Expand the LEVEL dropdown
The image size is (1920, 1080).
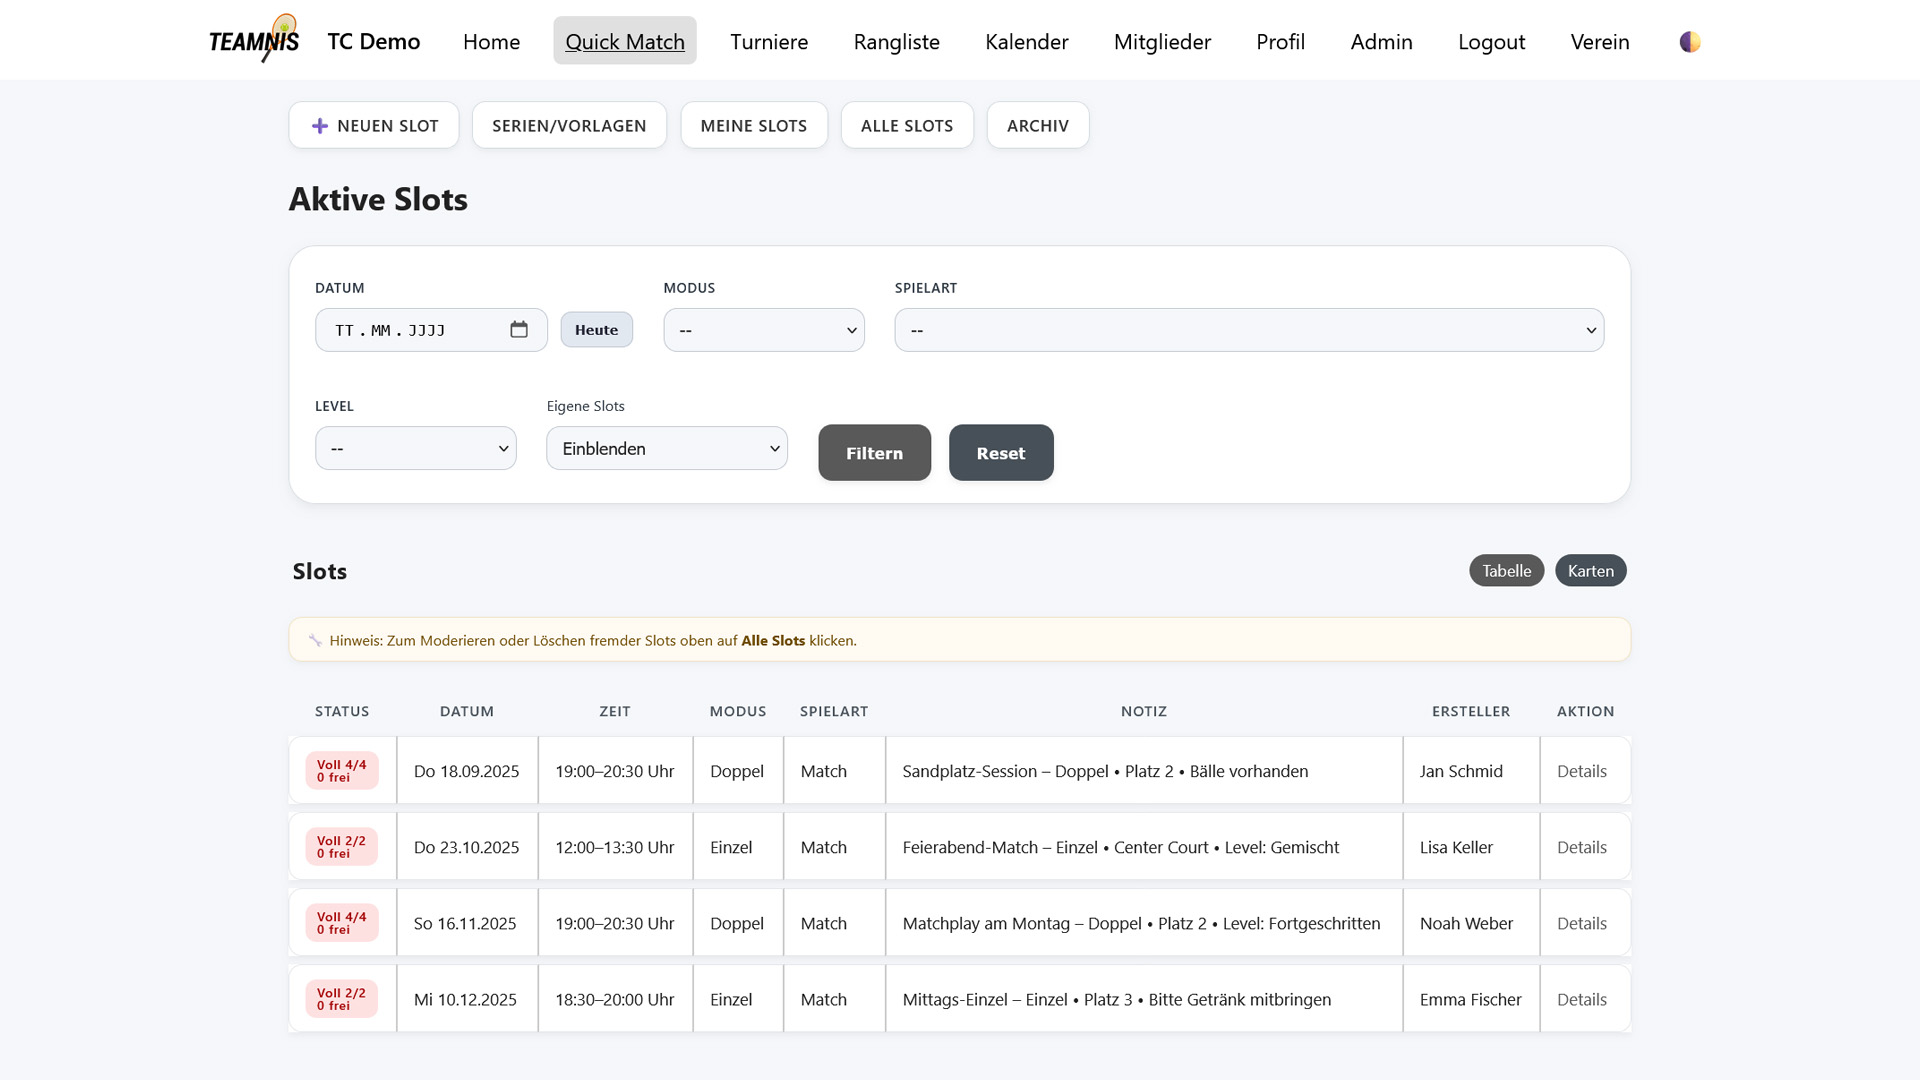pos(416,448)
